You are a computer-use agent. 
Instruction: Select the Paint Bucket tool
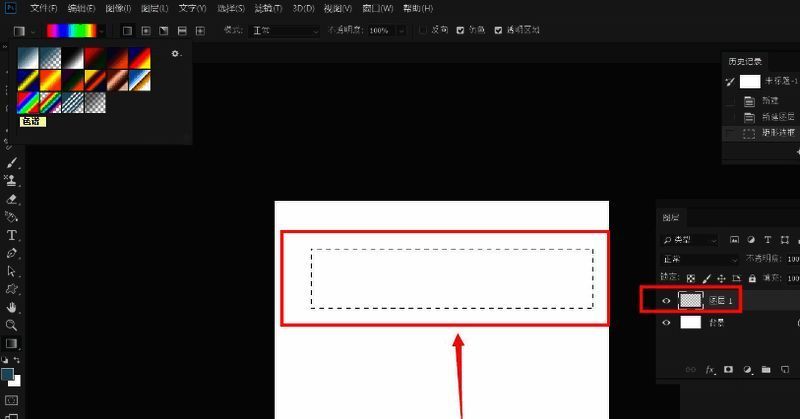[x=11, y=217]
